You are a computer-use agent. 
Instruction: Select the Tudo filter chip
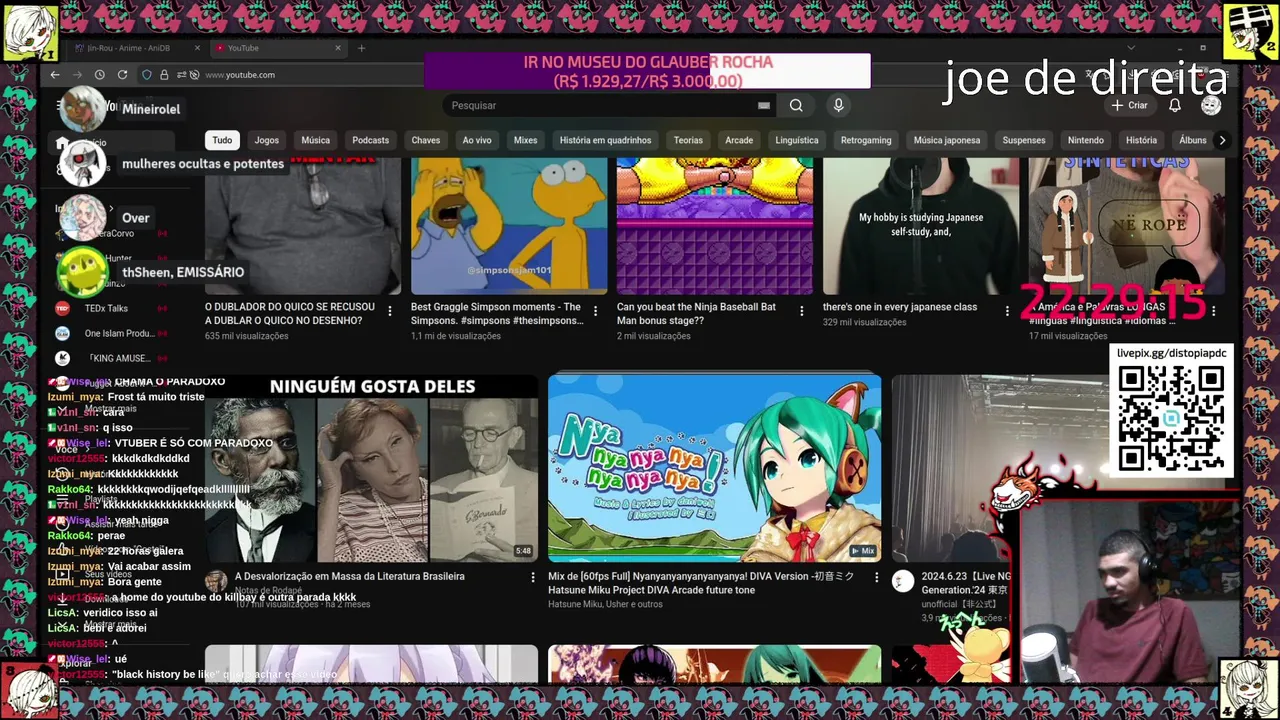coord(222,140)
